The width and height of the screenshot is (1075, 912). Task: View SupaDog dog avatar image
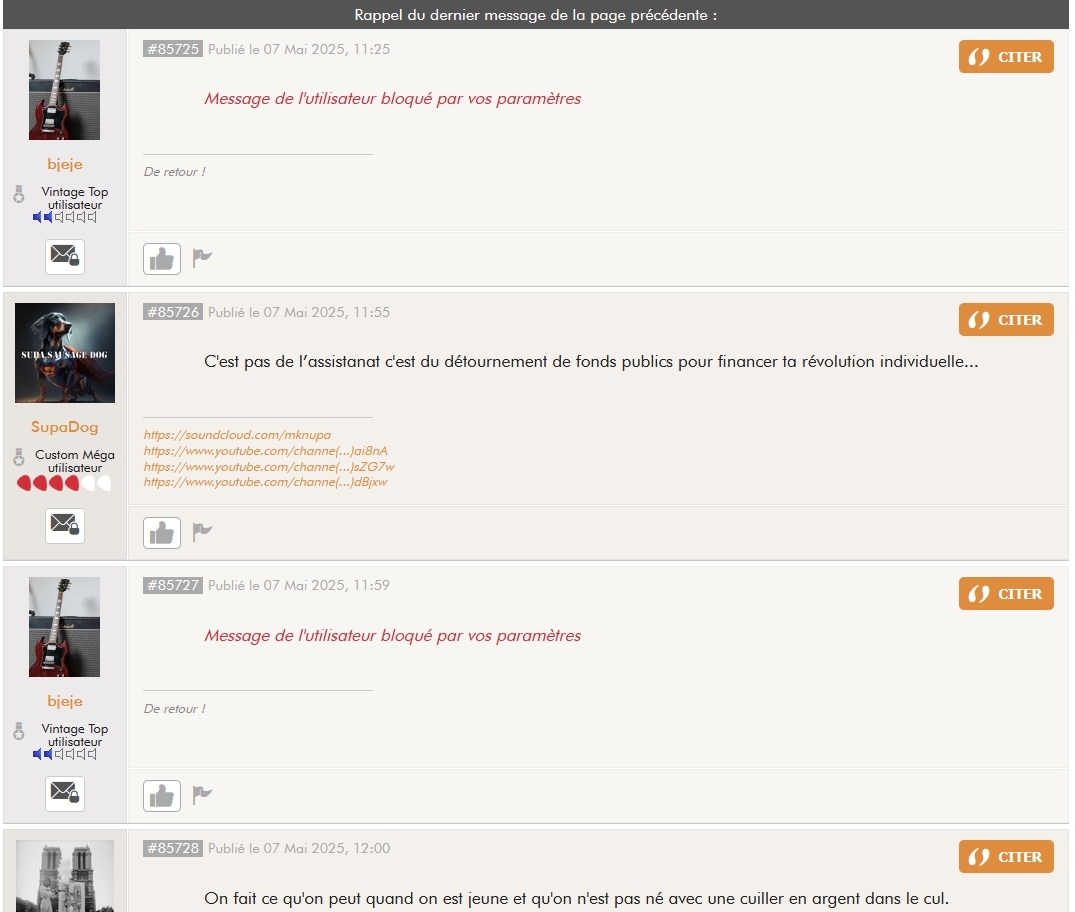tap(65, 352)
